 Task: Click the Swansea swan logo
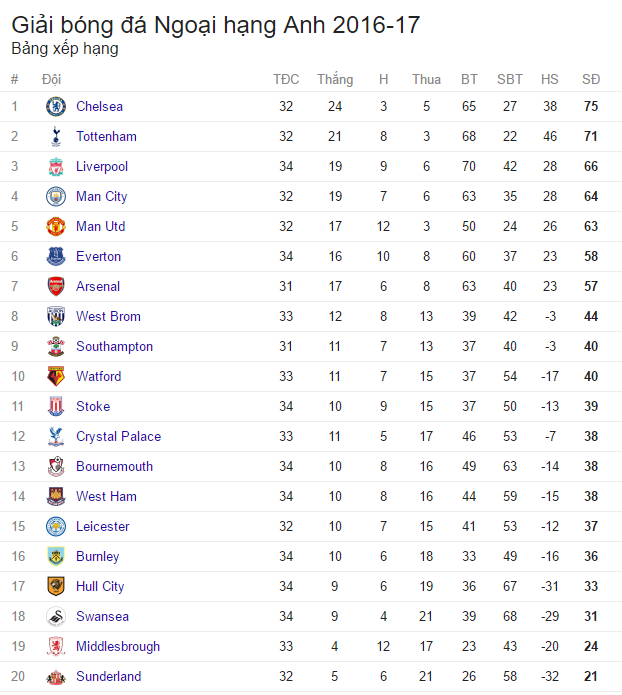click(x=56, y=617)
